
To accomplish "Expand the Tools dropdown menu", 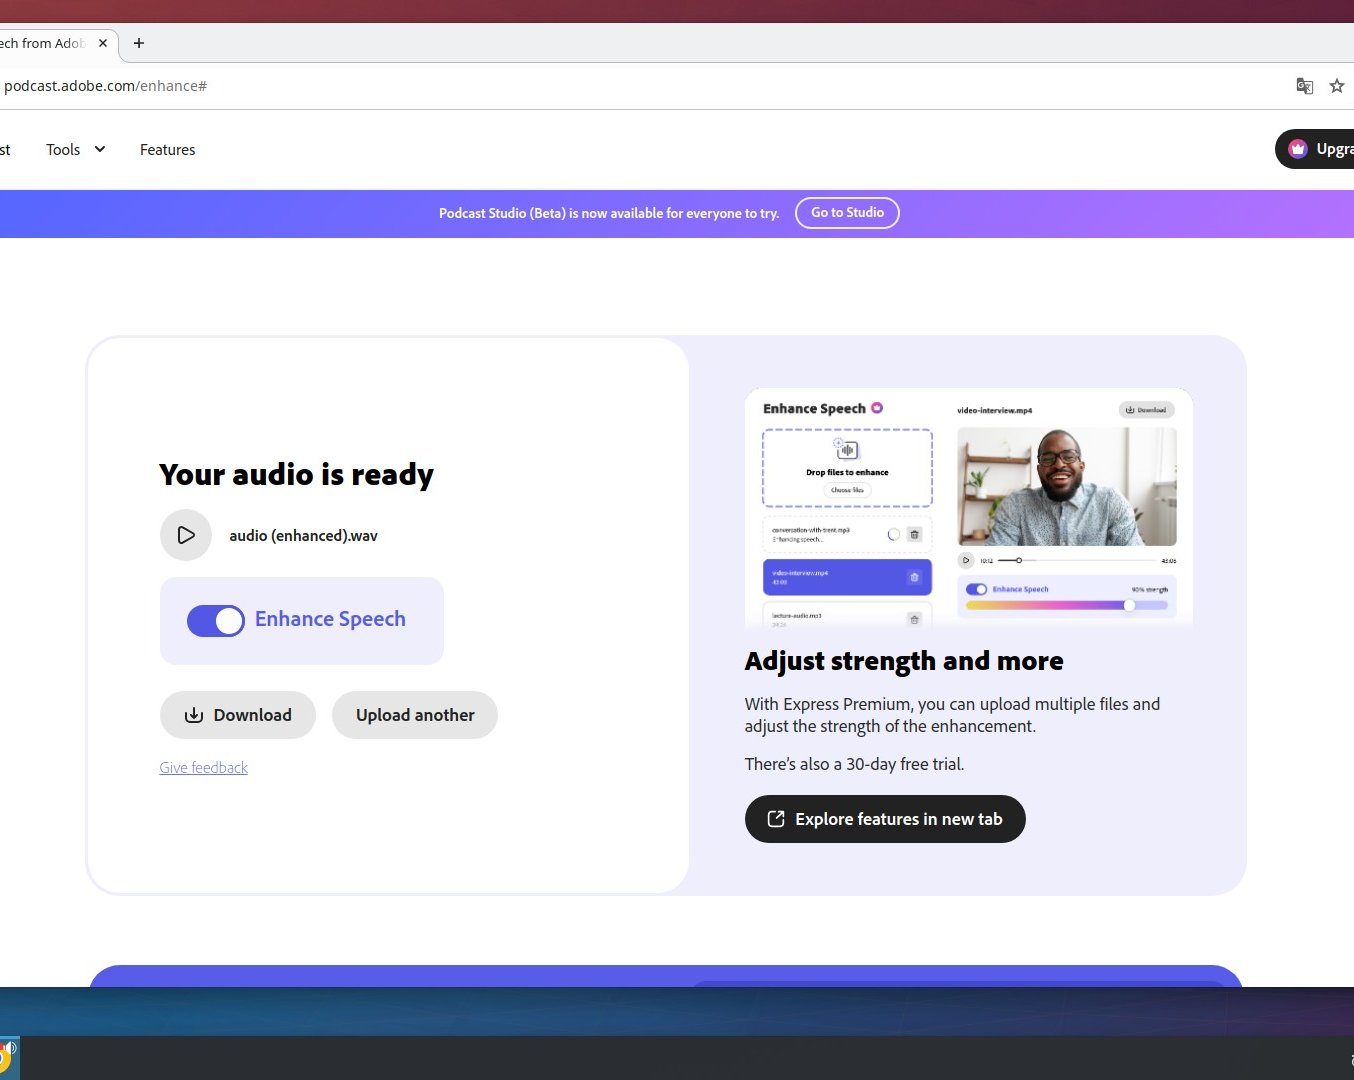I will click(64, 150).
